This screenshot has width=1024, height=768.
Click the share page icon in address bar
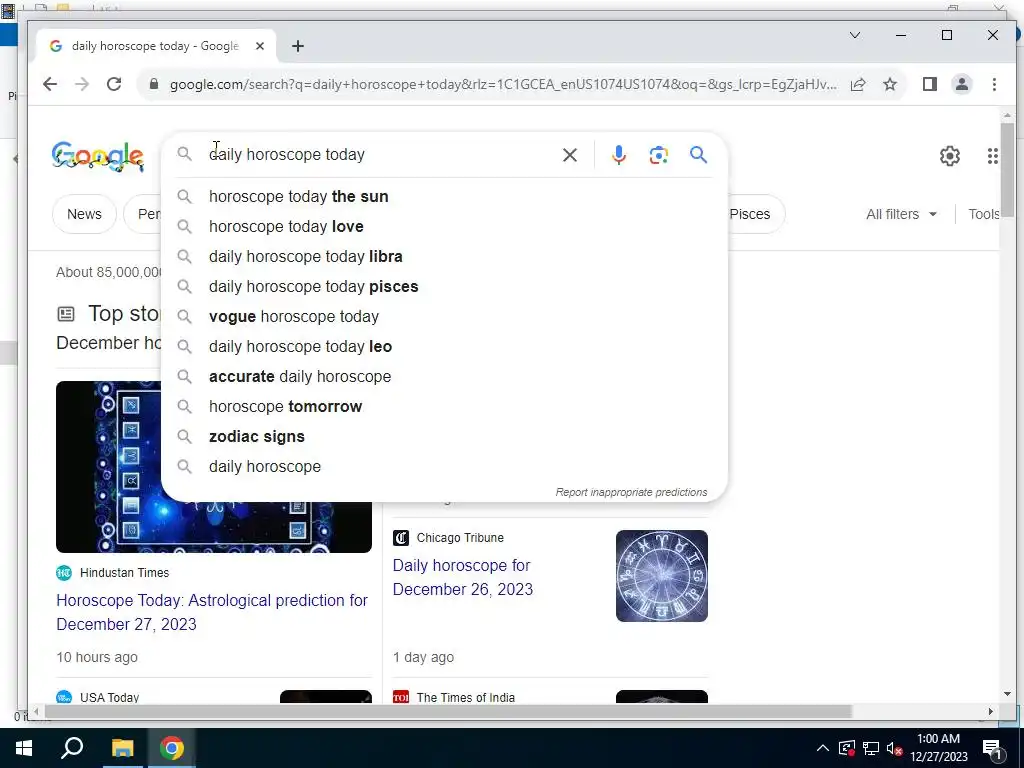click(x=858, y=84)
